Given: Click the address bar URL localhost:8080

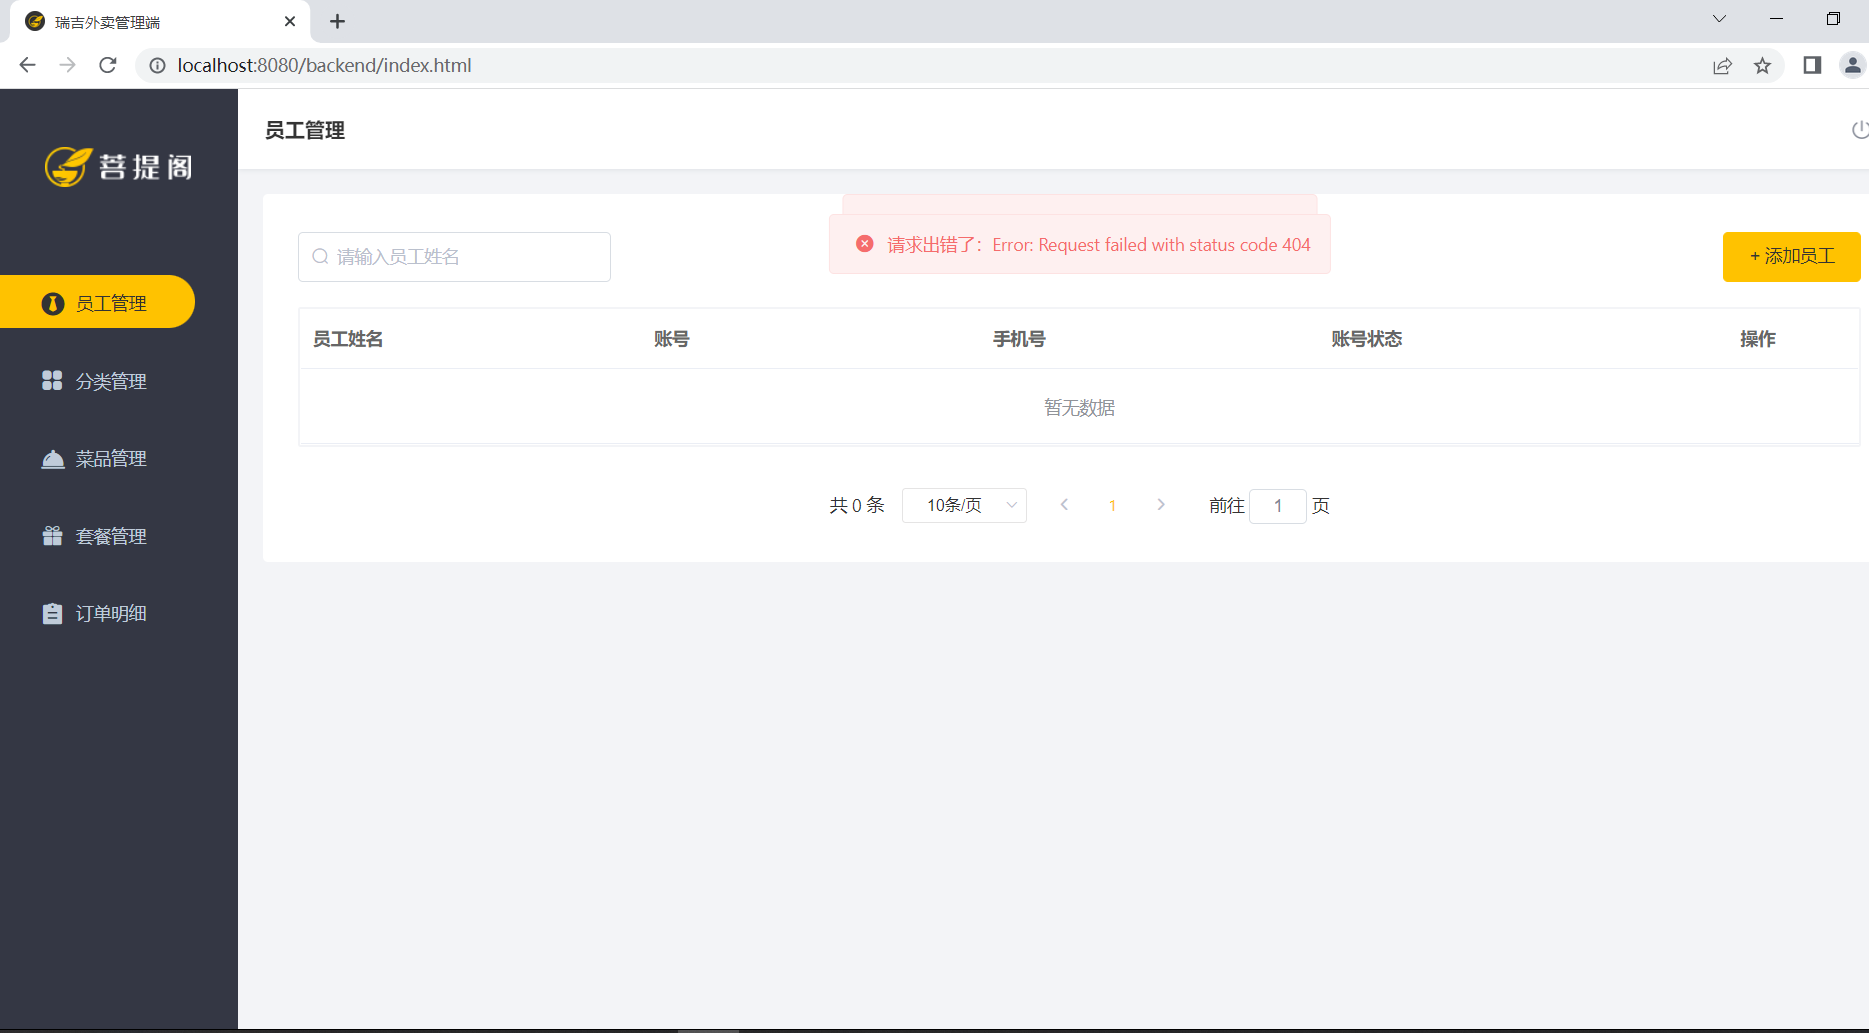Looking at the screenshot, I should click(325, 65).
